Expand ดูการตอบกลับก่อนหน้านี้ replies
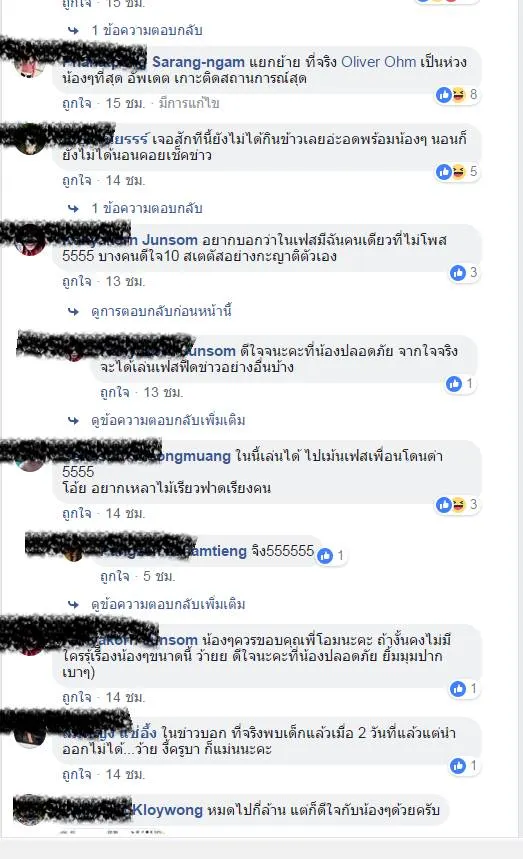The width and height of the screenshot is (523, 859). point(161,311)
